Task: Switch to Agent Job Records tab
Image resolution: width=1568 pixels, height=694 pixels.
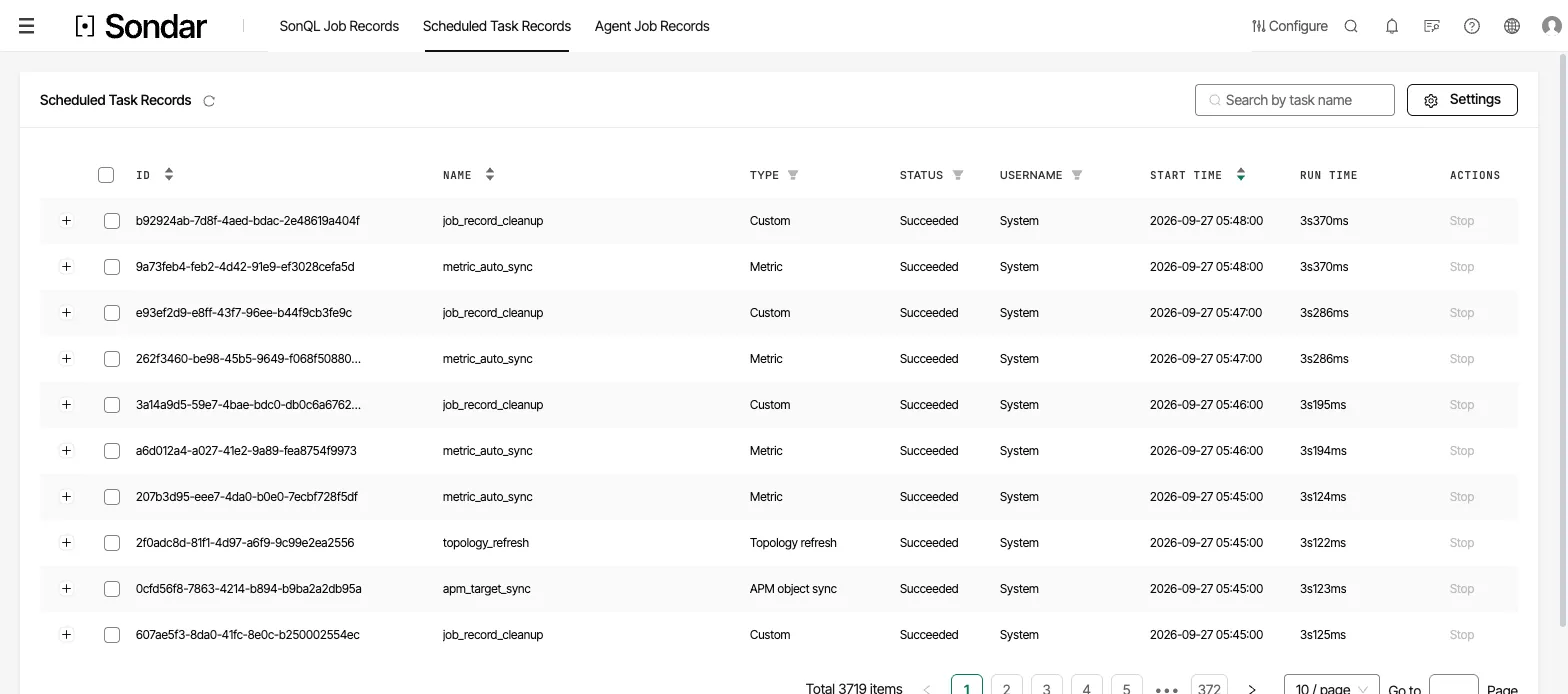Action: tap(652, 26)
